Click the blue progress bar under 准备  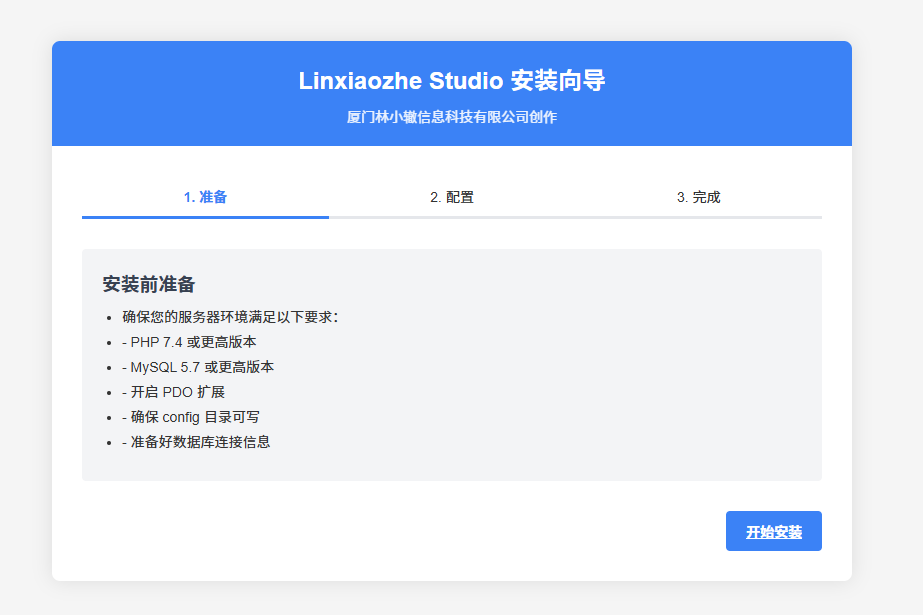click(205, 216)
